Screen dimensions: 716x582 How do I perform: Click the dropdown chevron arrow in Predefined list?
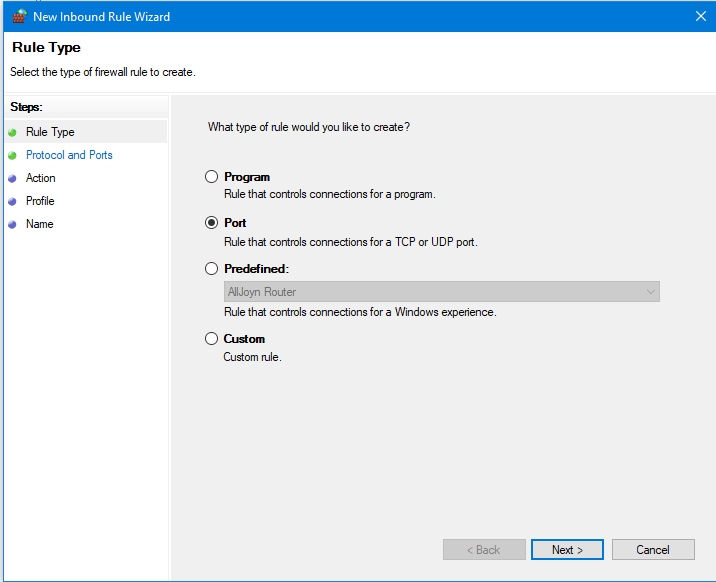tap(651, 292)
